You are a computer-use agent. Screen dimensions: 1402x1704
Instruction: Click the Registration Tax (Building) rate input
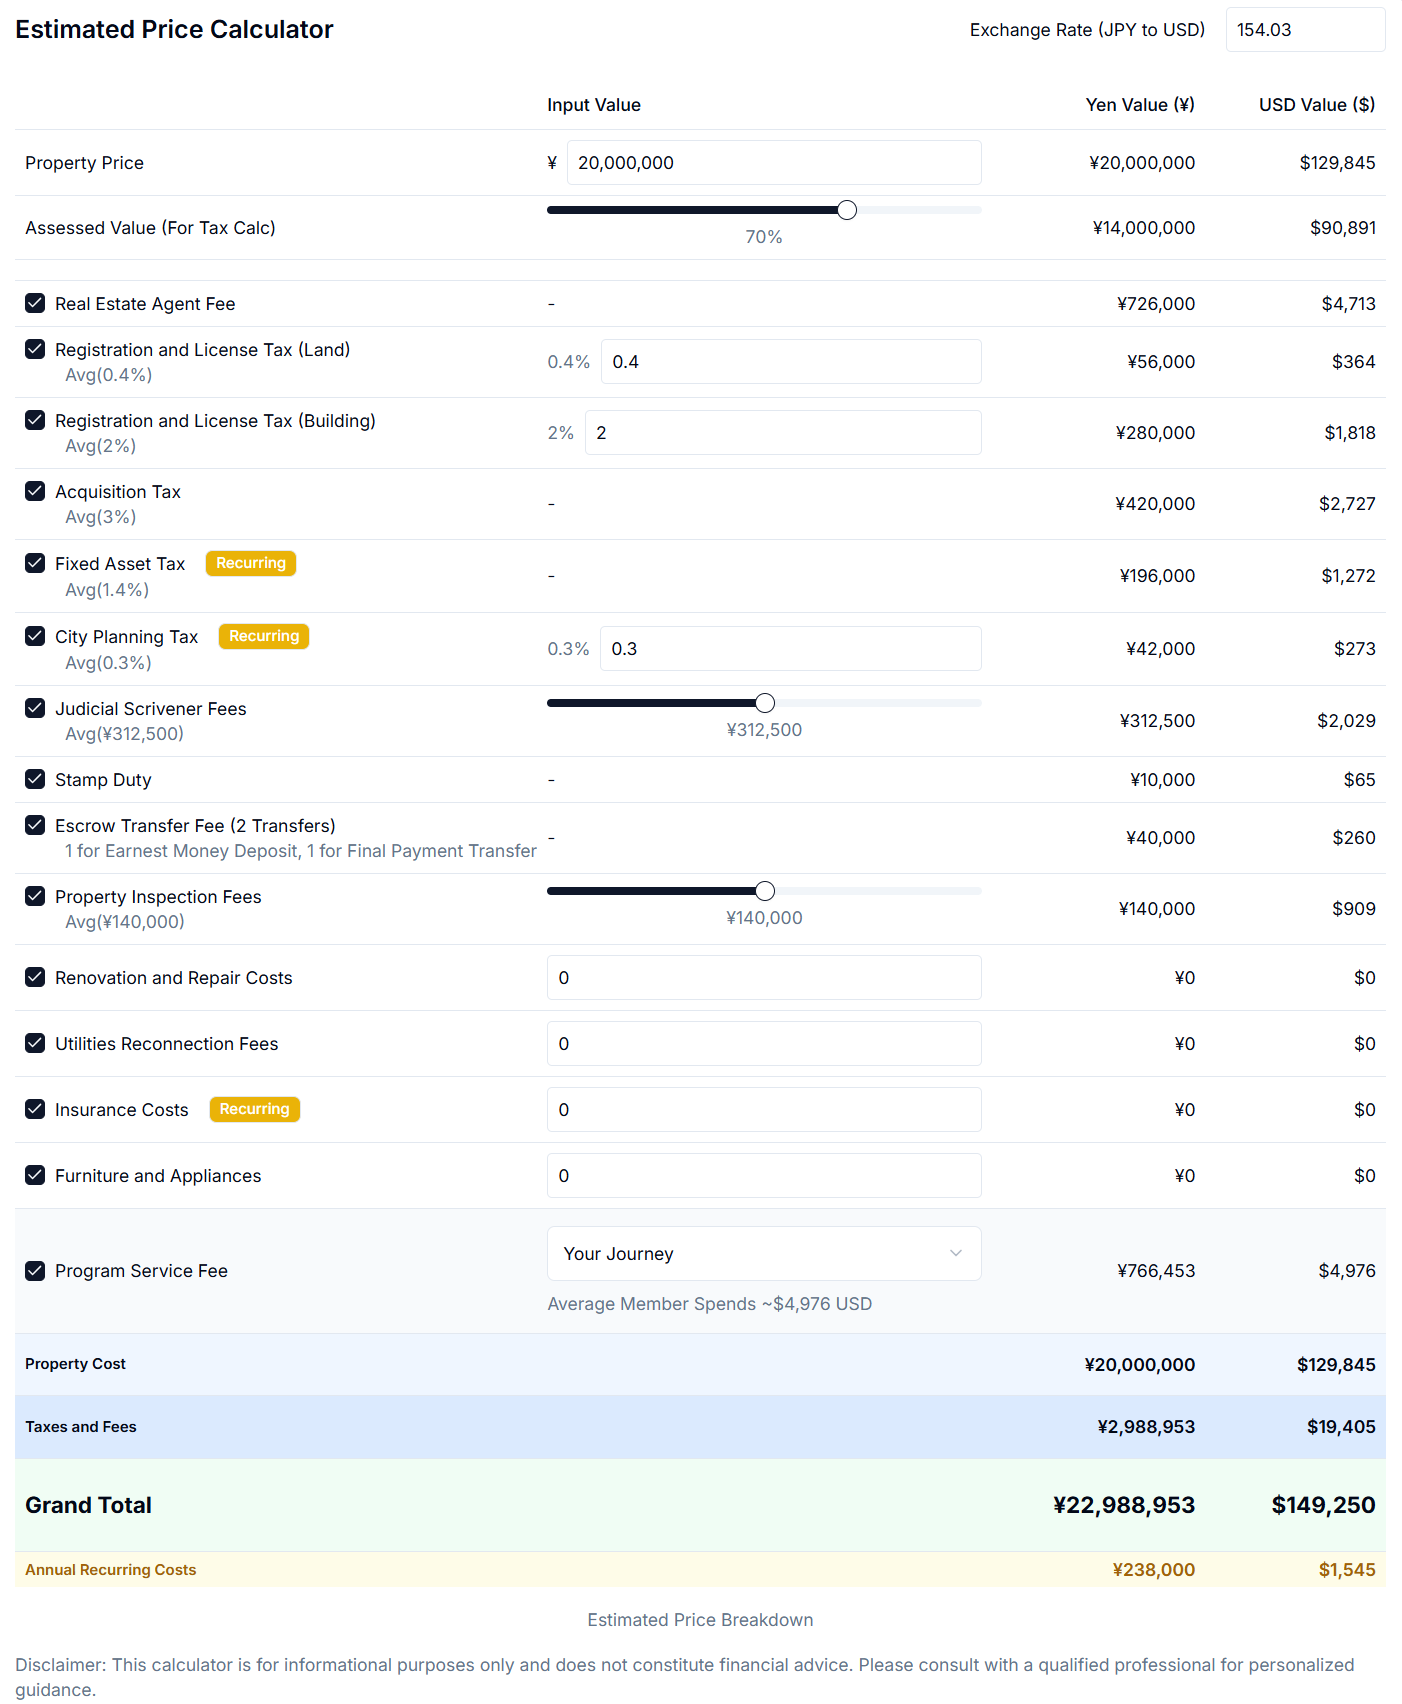[x=782, y=433]
